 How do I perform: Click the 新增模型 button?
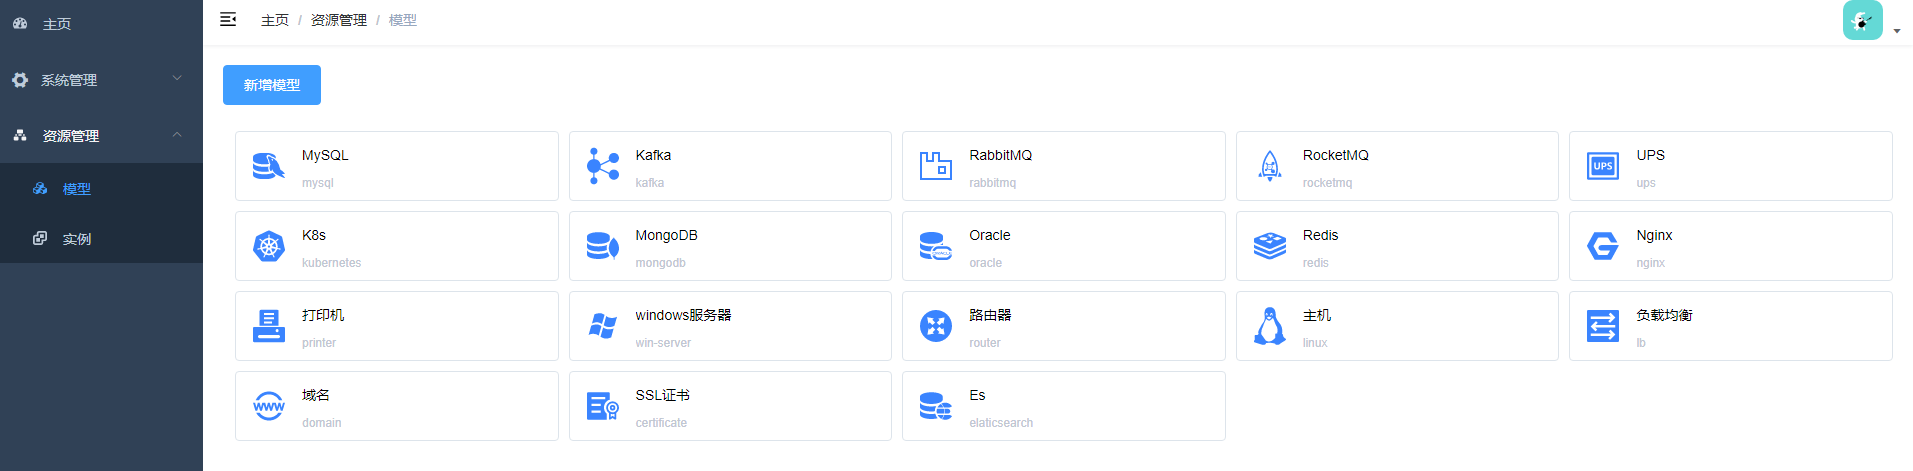tap(272, 85)
